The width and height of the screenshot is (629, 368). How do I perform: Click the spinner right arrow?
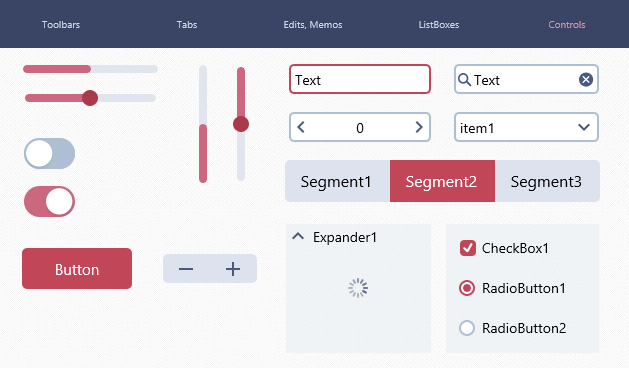click(419, 127)
